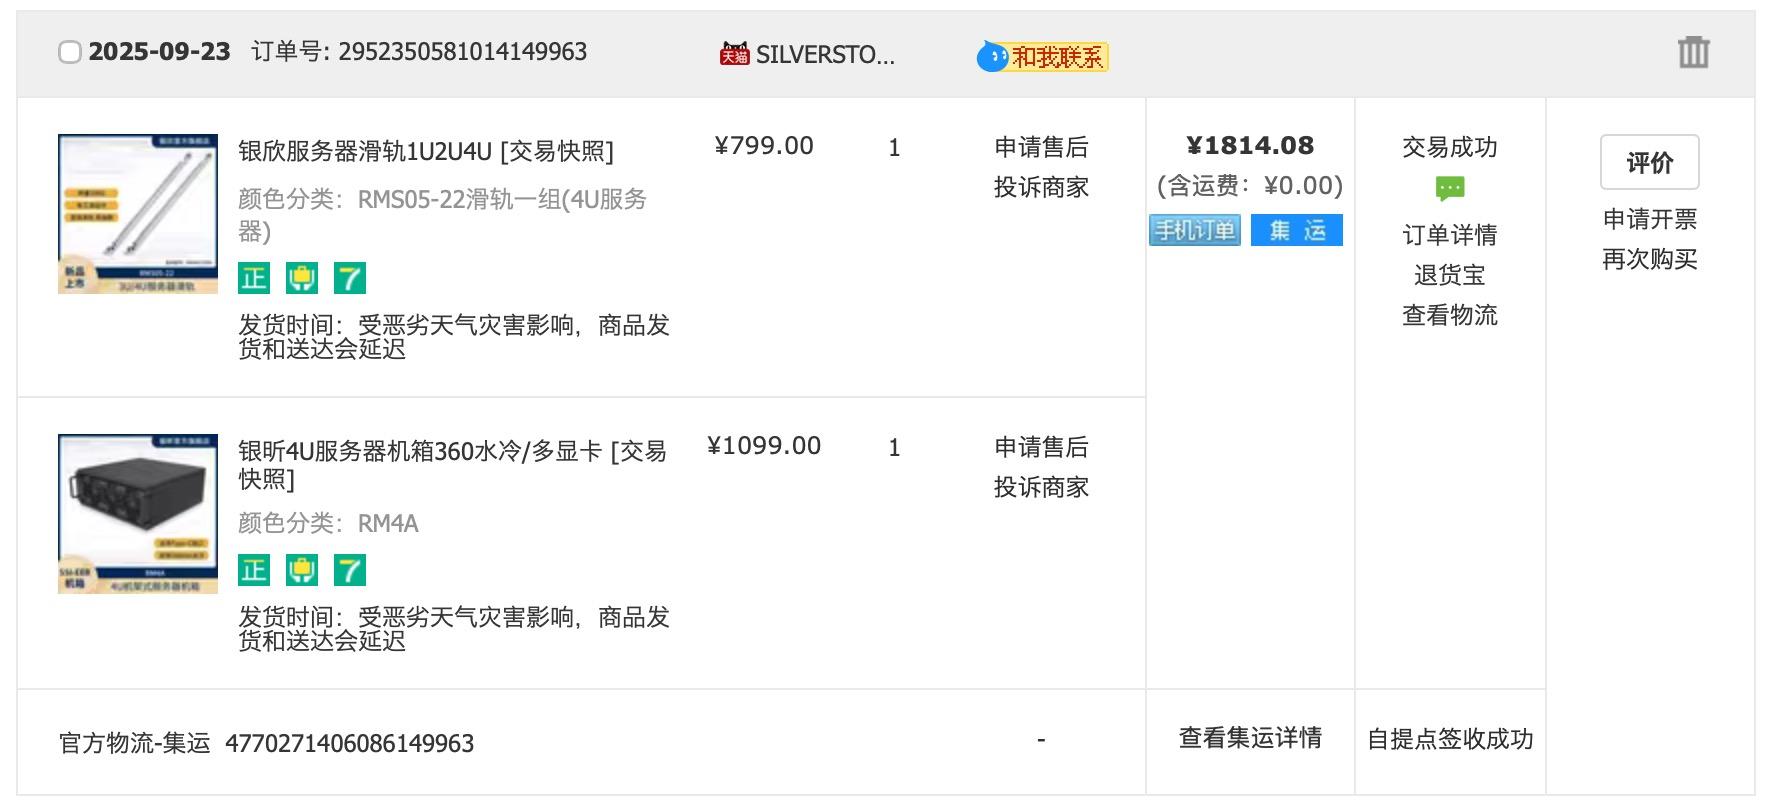
Task: Click the Tmall cat logo icon
Action: 734,54
